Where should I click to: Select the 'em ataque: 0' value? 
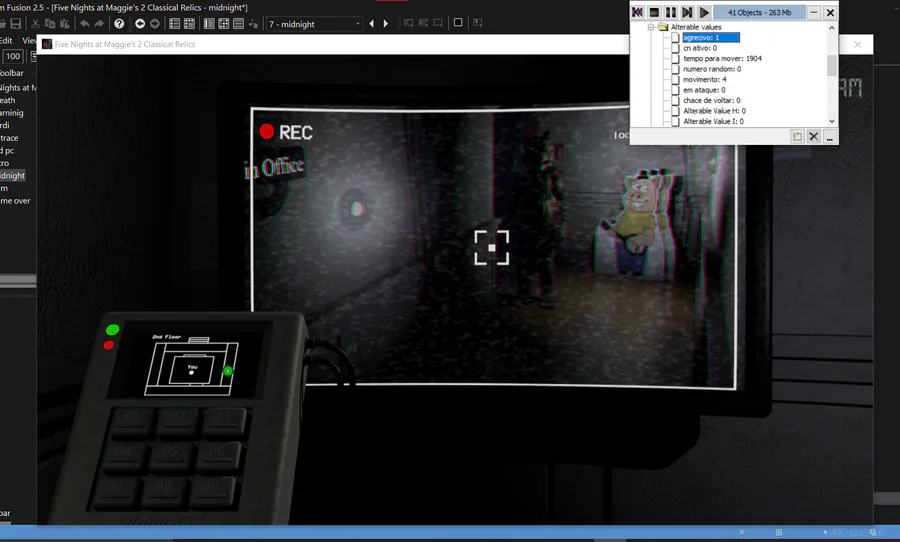pyautogui.click(x=704, y=90)
